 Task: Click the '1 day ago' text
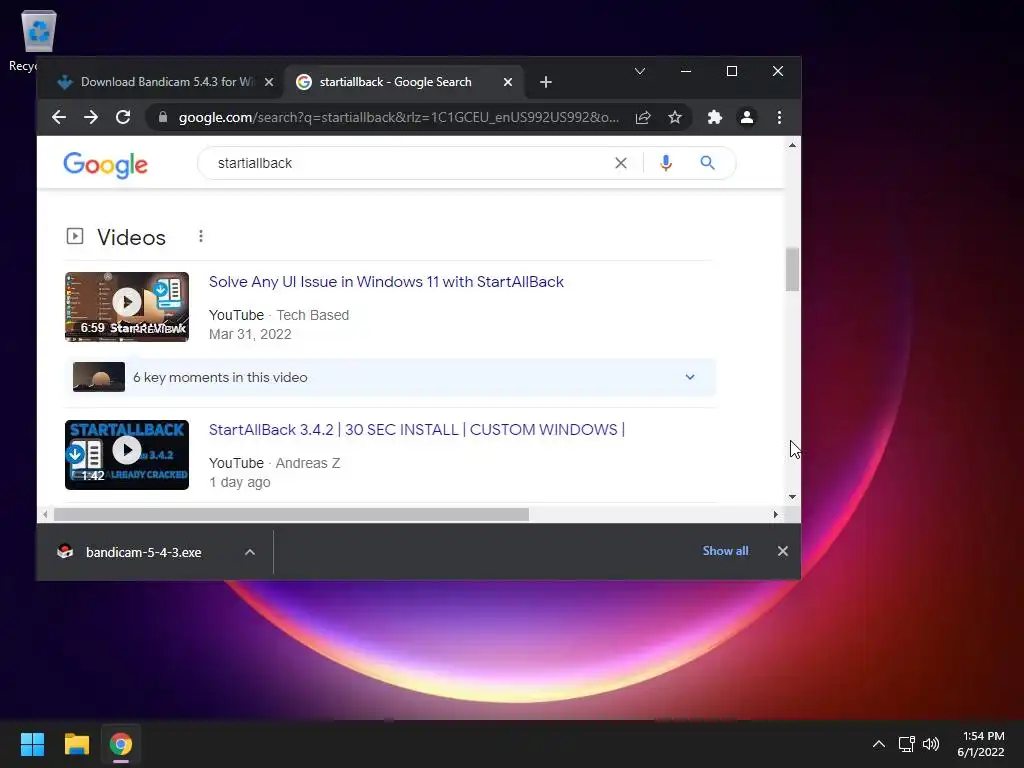pos(240,483)
